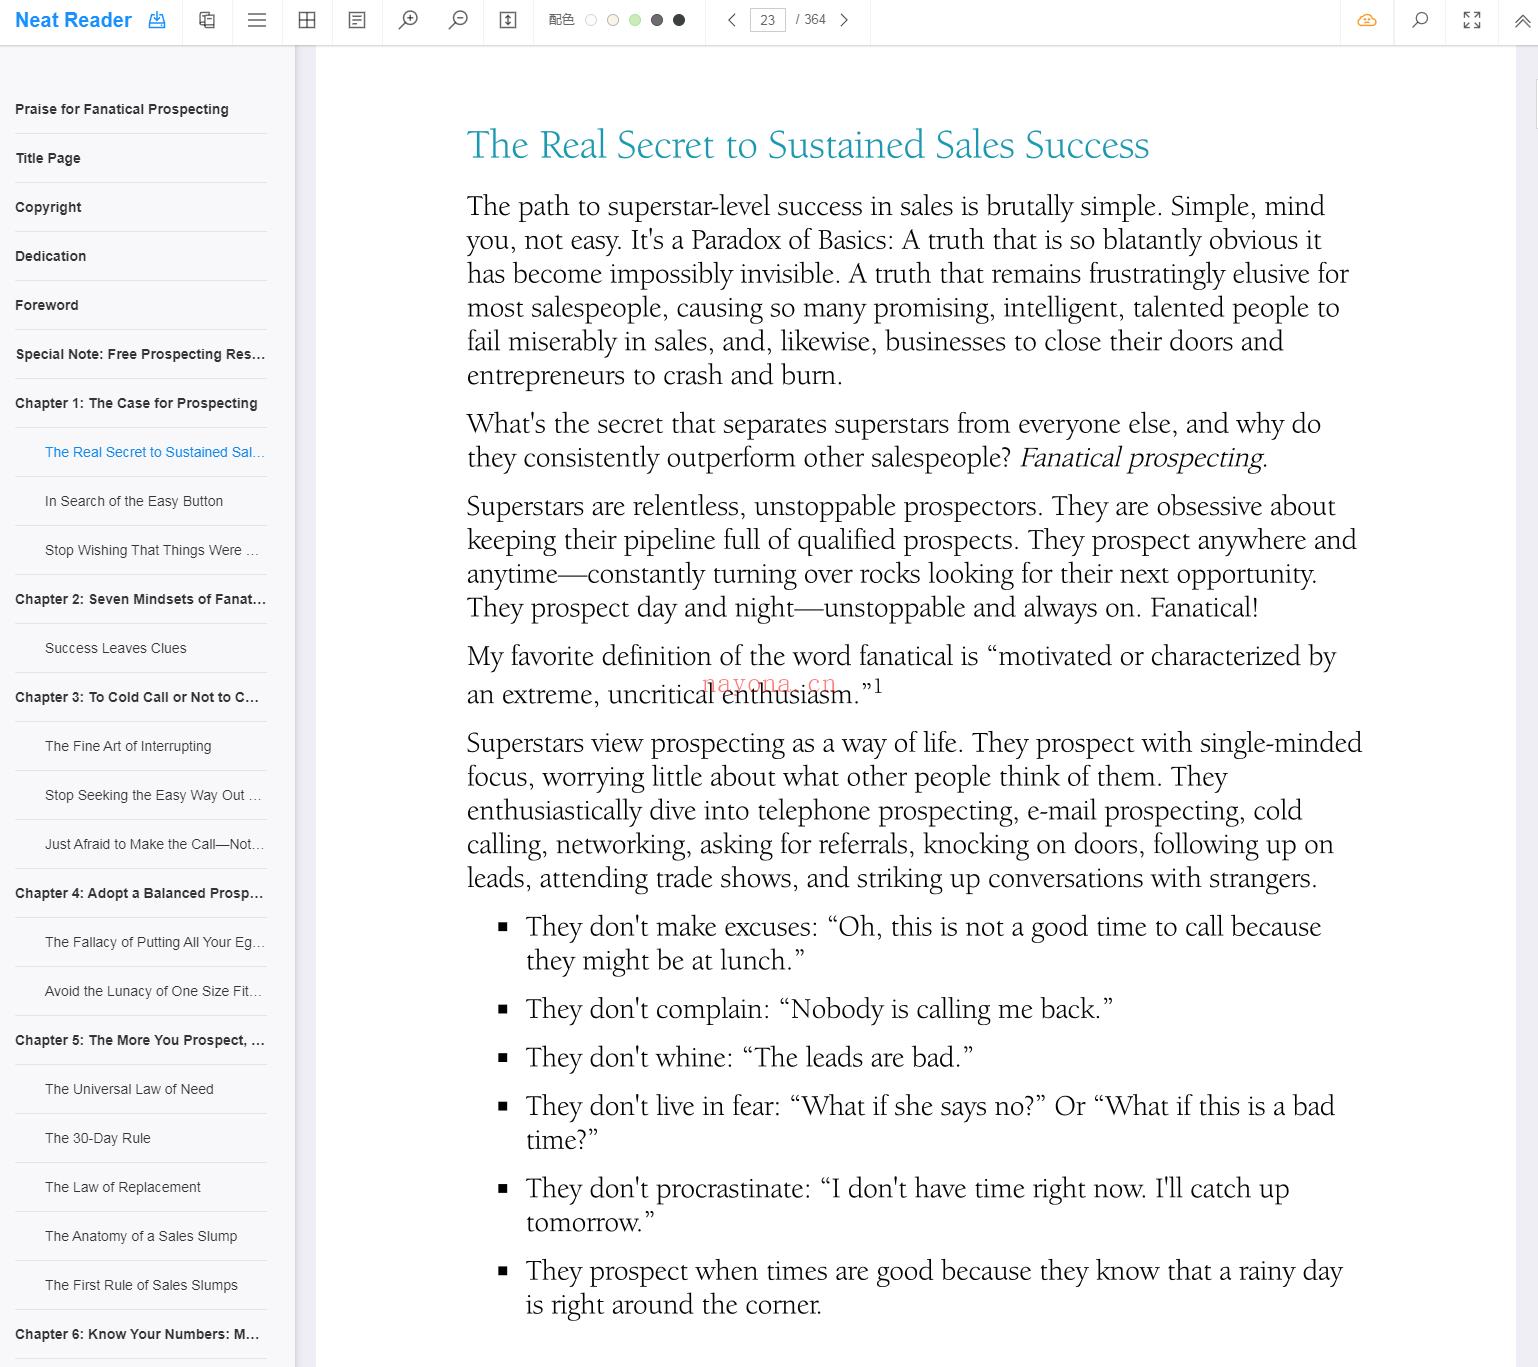Click the import book icon beside Neat Reader

point(157,20)
